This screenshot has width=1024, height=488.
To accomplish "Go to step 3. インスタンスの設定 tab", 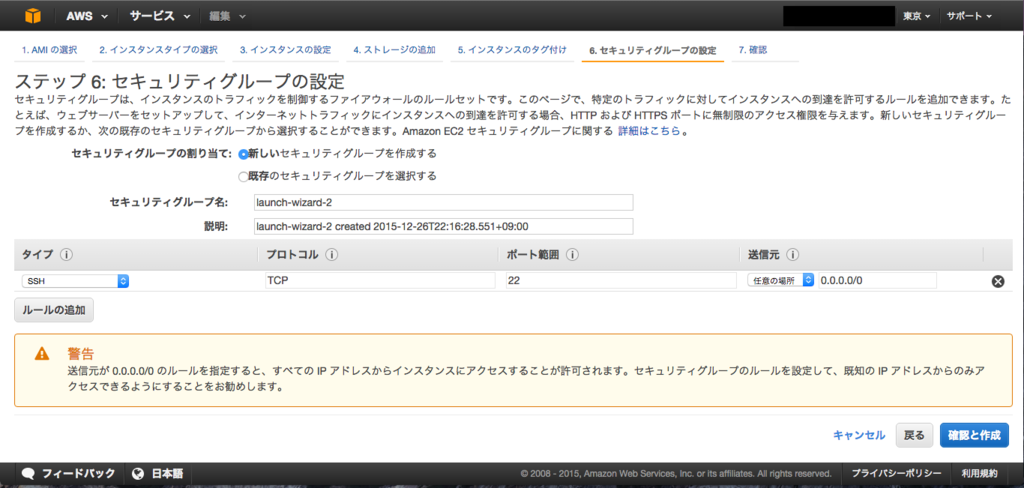I will [285, 50].
